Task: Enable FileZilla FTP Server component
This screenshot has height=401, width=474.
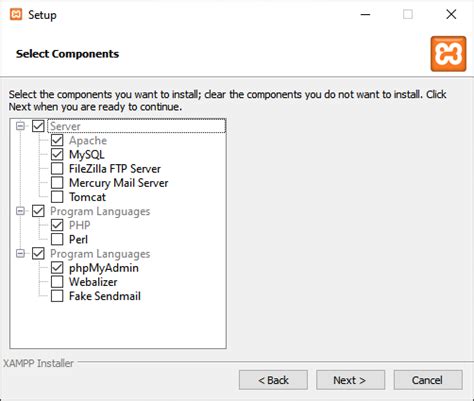Action: 57,168
